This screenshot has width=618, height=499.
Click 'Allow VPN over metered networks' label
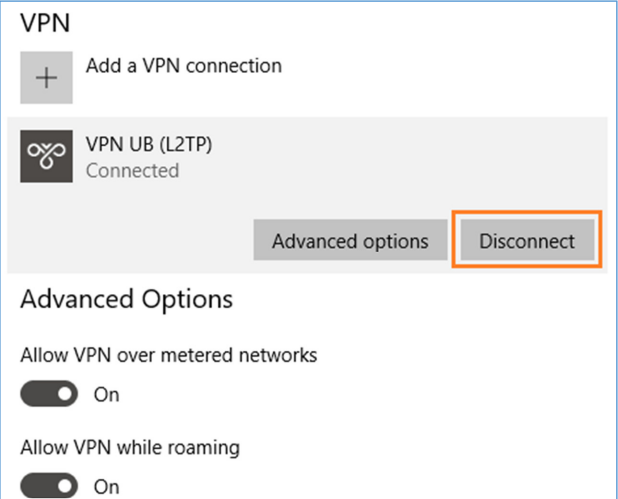(169, 355)
